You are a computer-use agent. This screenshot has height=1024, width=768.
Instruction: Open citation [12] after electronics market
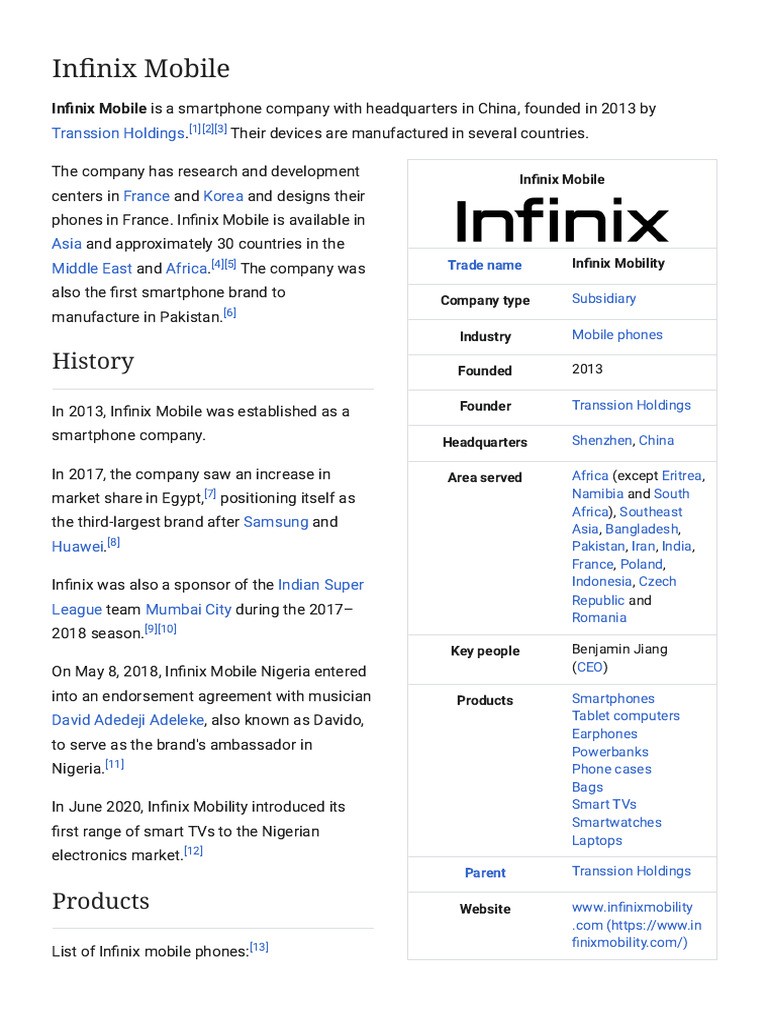coord(193,851)
